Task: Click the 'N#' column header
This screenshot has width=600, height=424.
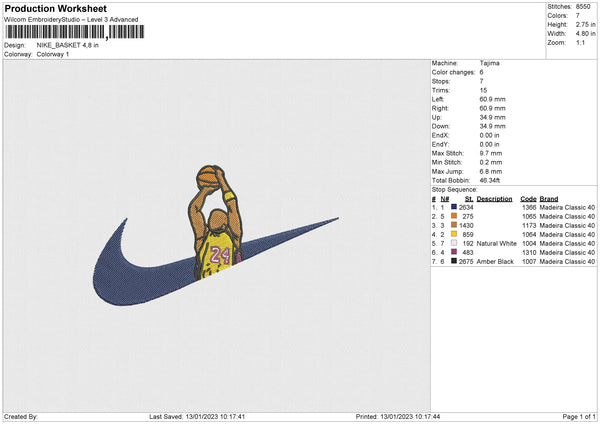Action: [445, 199]
